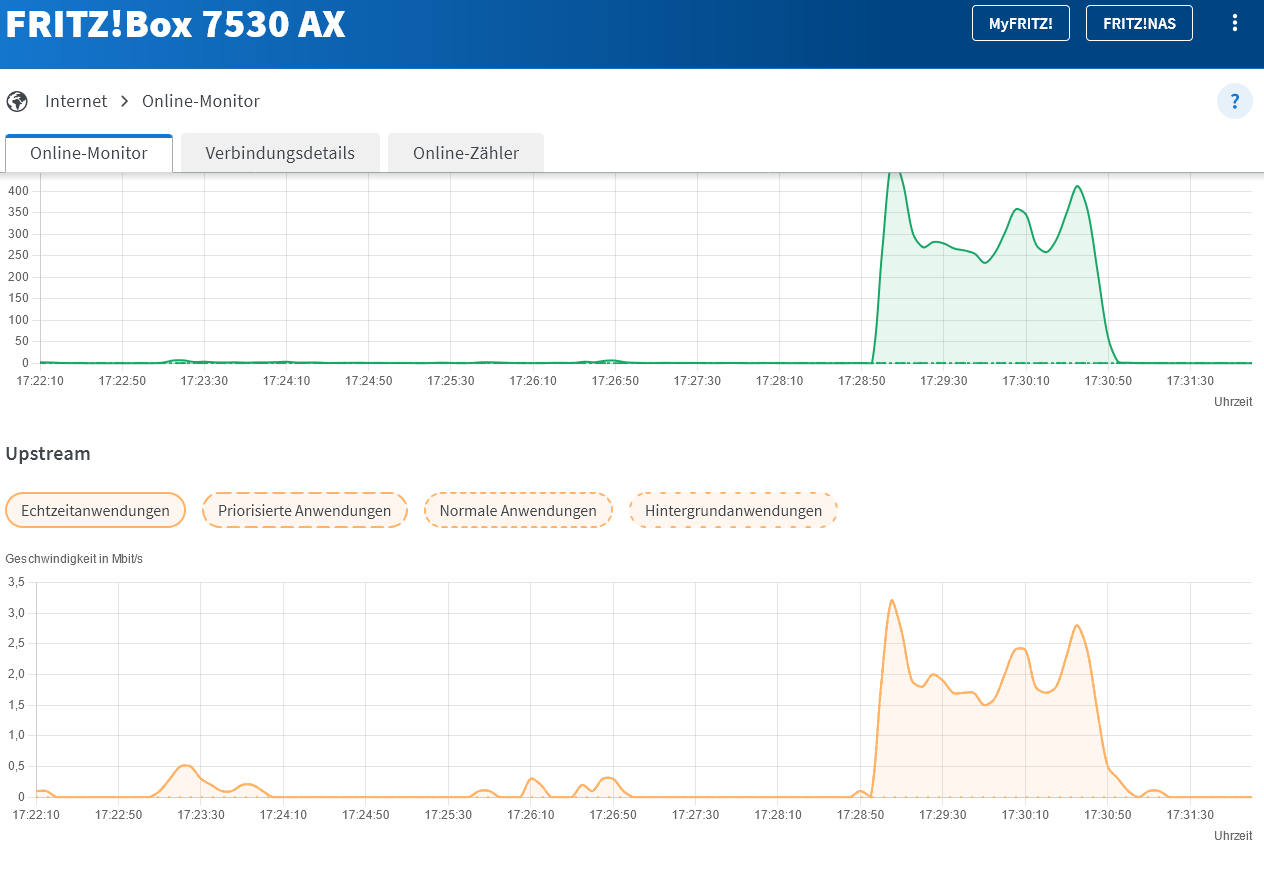The height and width of the screenshot is (873, 1264).
Task: Toggle the Priorisierte Anwendungen series
Action: 304,510
